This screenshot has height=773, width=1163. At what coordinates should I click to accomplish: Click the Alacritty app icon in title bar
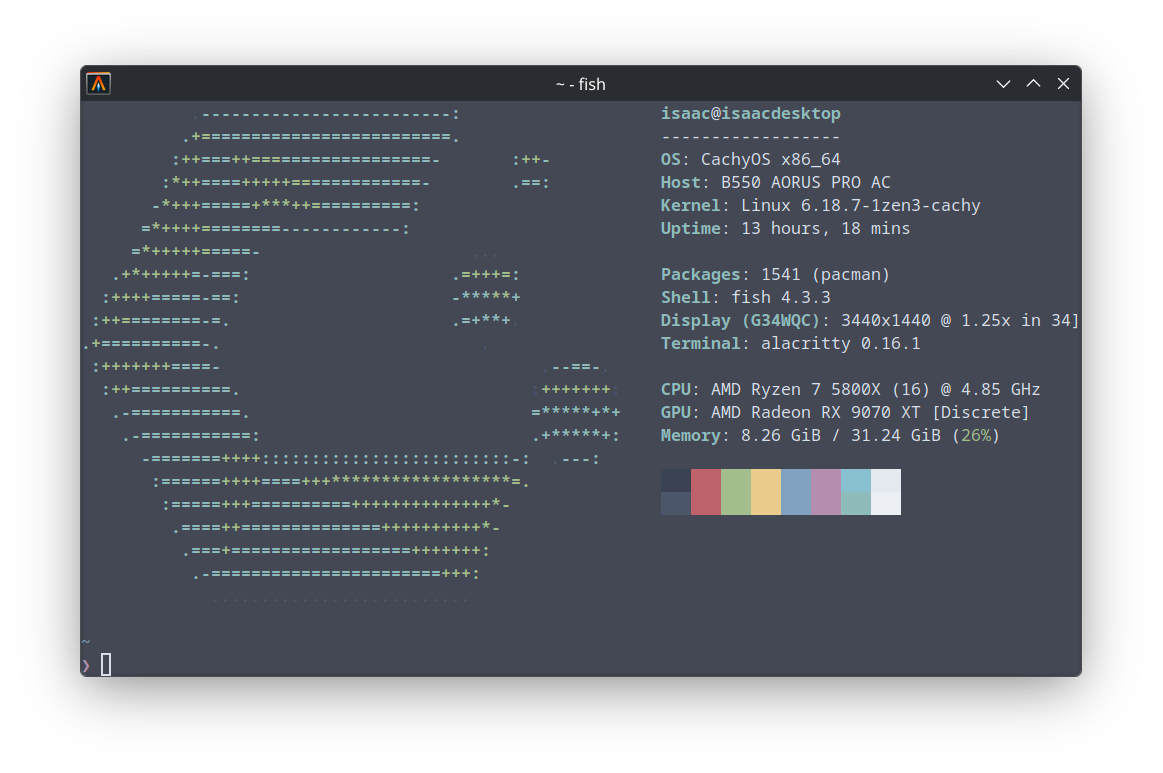[99, 84]
